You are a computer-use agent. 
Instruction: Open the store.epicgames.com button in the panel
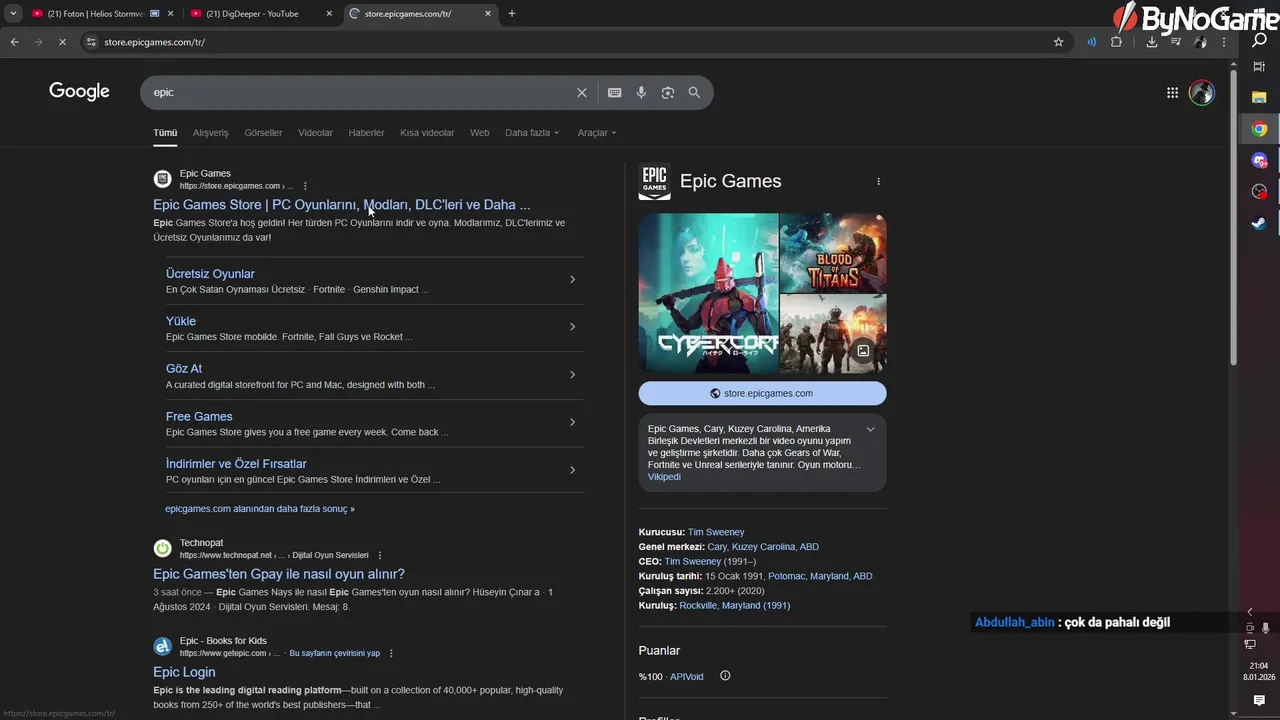pos(762,393)
